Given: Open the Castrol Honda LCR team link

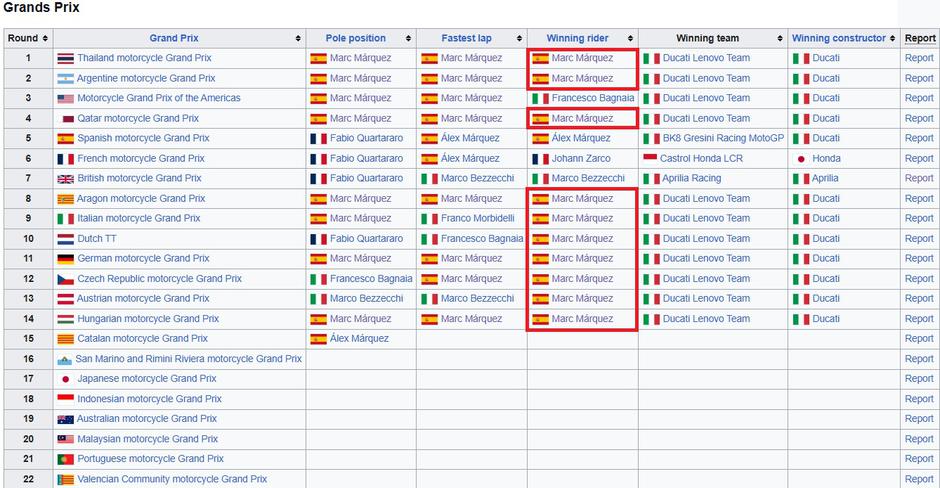Looking at the screenshot, I should pos(701,158).
